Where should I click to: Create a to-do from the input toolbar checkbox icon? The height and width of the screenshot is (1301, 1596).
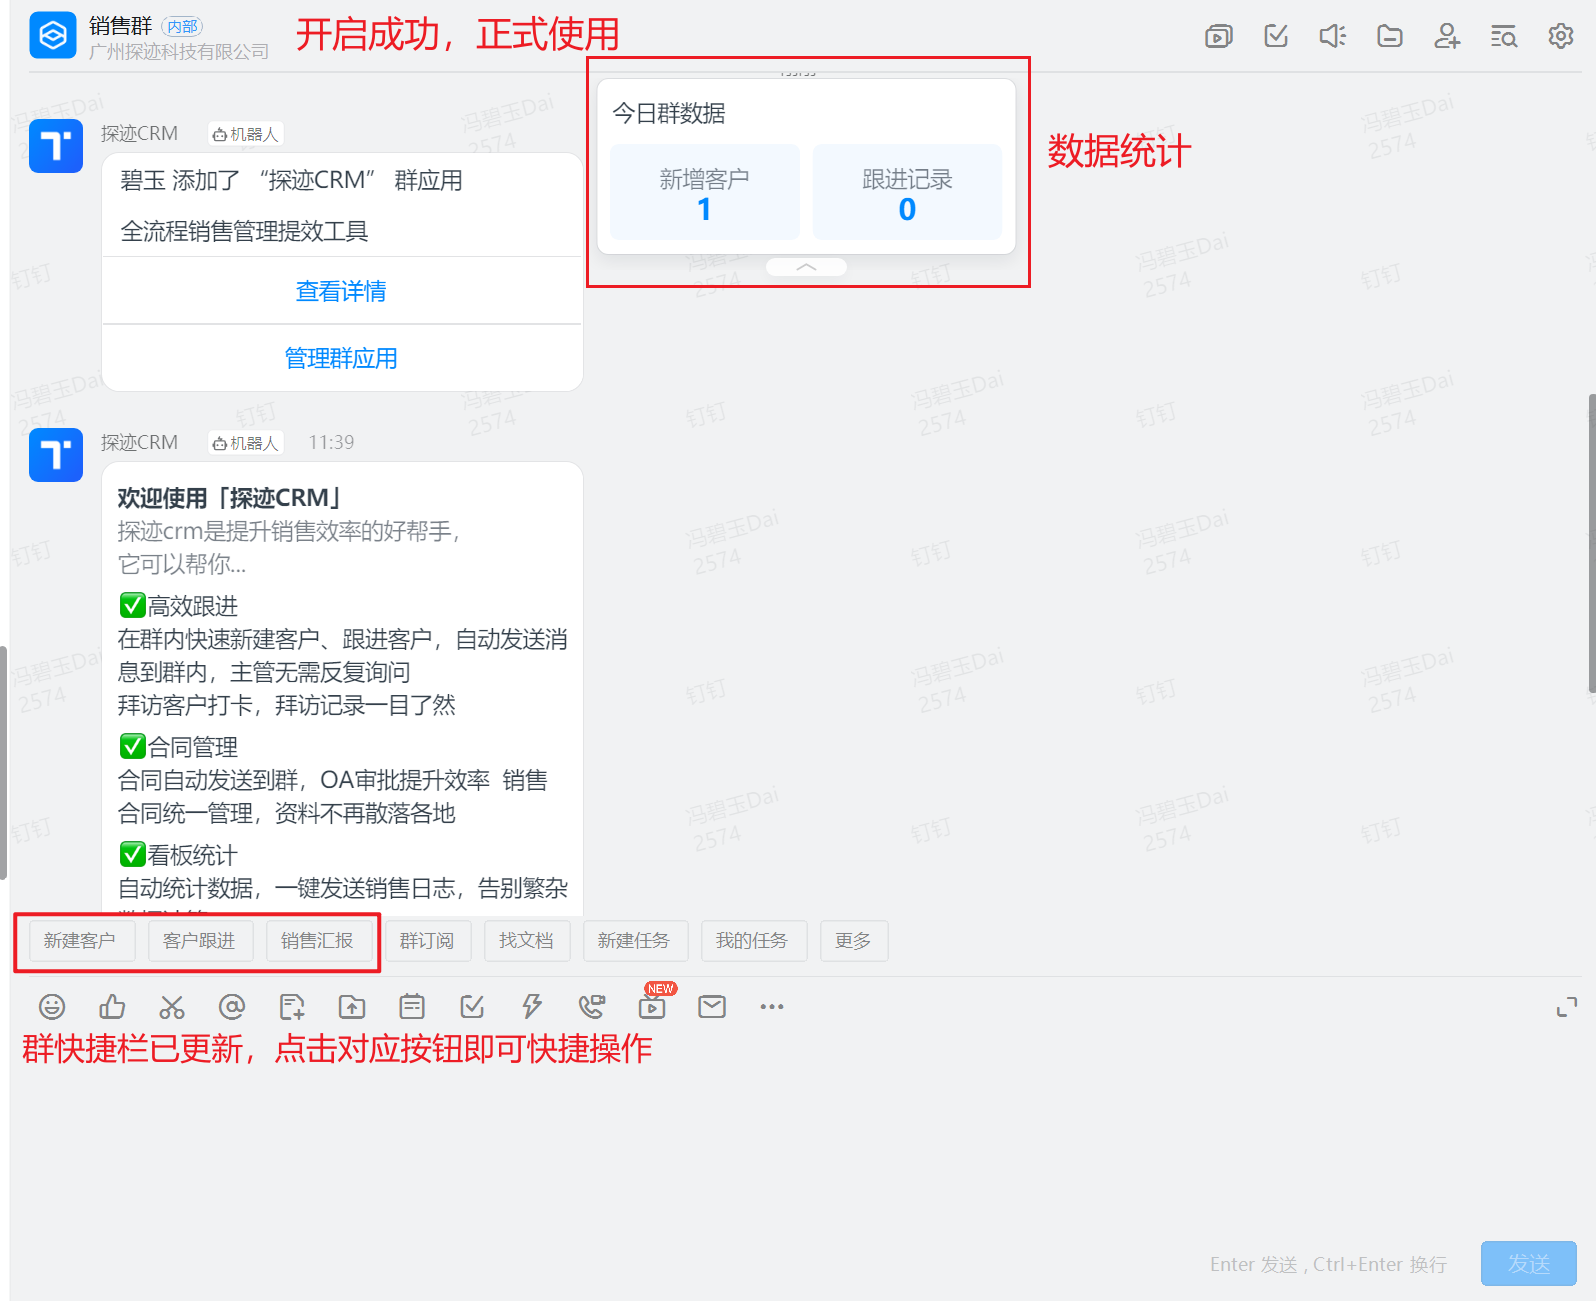[x=472, y=1006]
